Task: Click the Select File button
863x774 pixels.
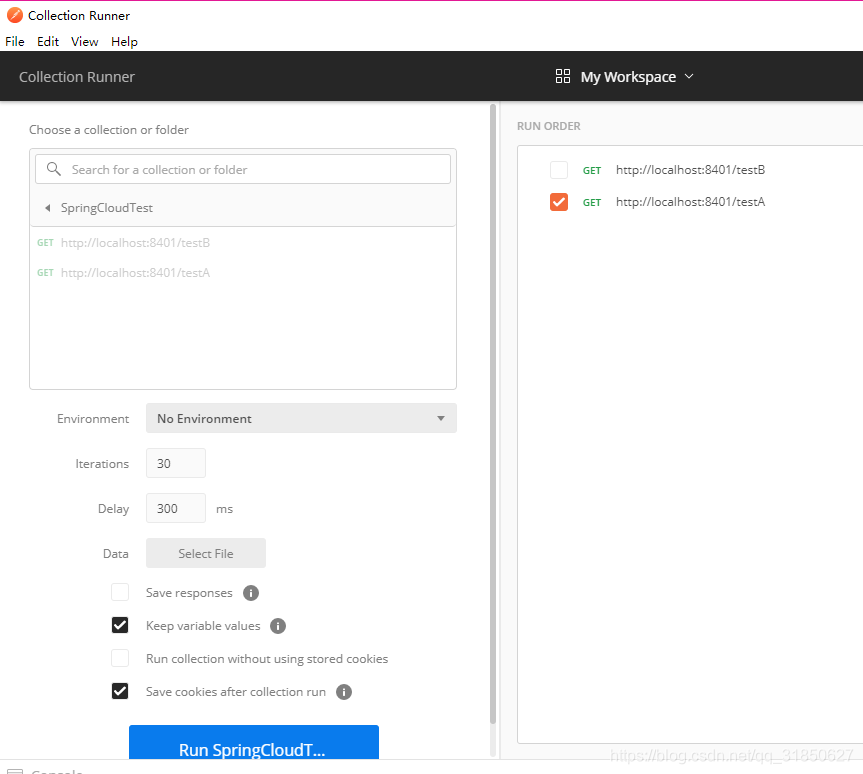Action: pyautogui.click(x=206, y=553)
